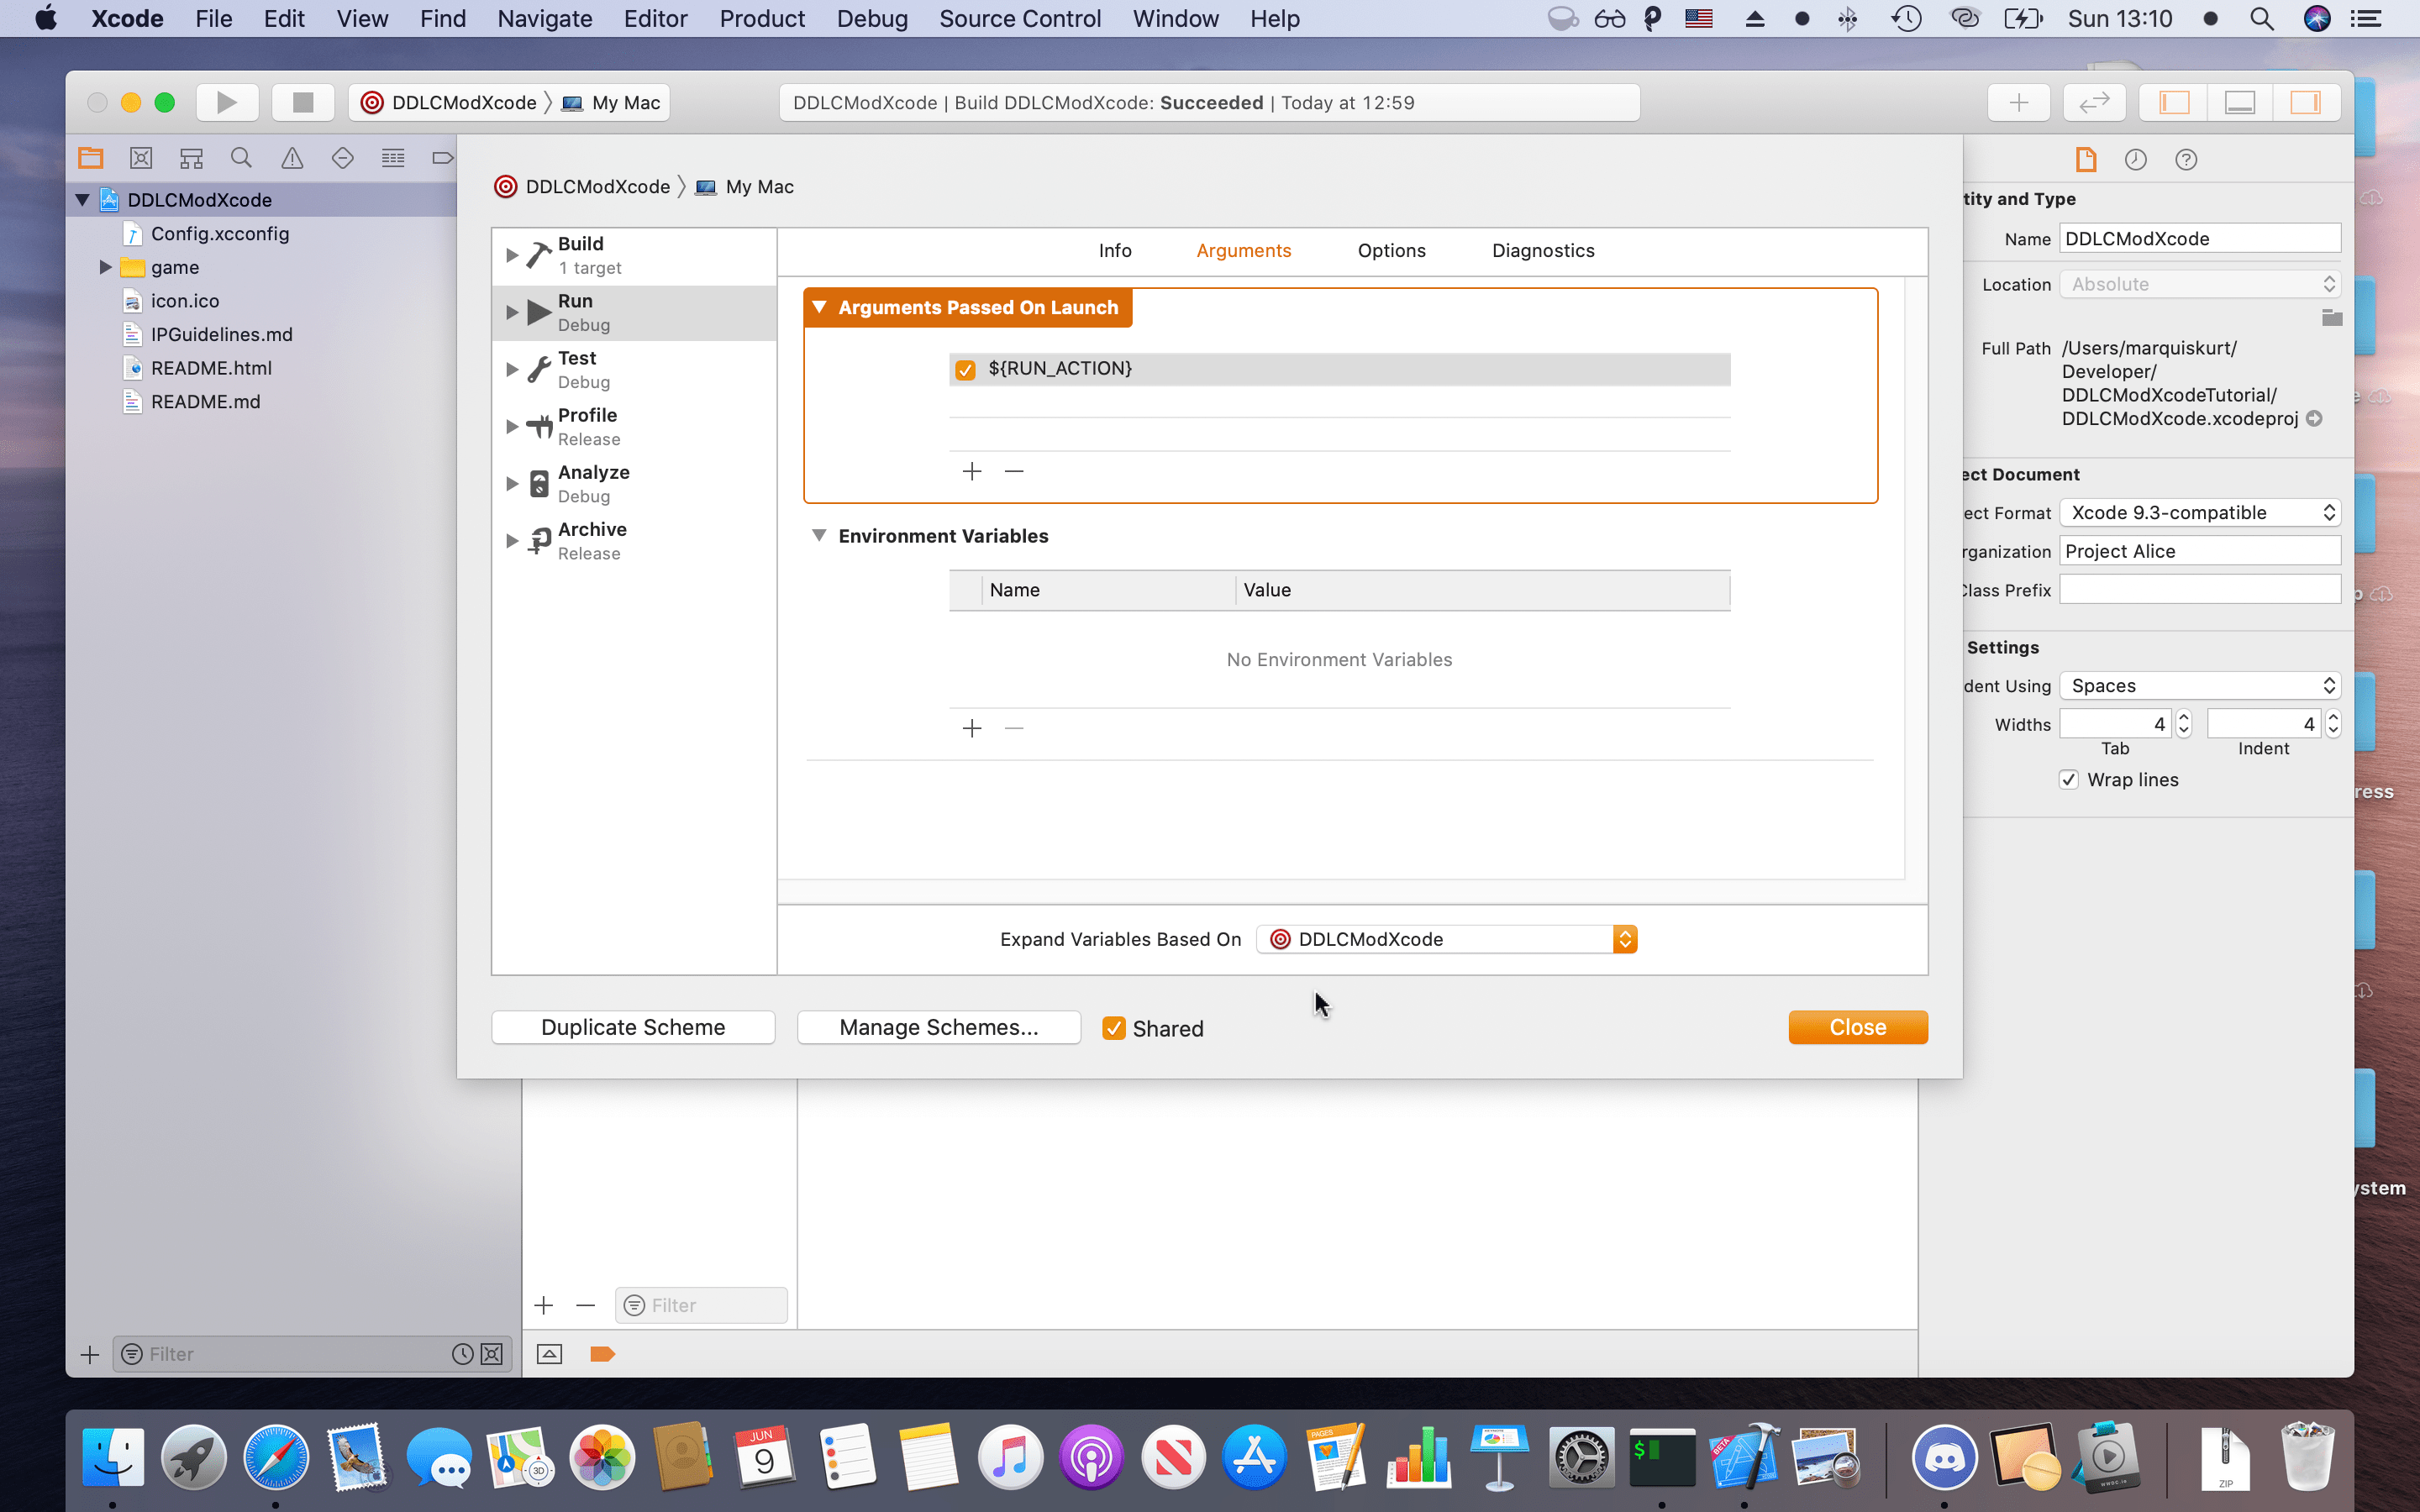Click the code review arrows button
This screenshot has height=1512, width=2420.
pos(2094,102)
